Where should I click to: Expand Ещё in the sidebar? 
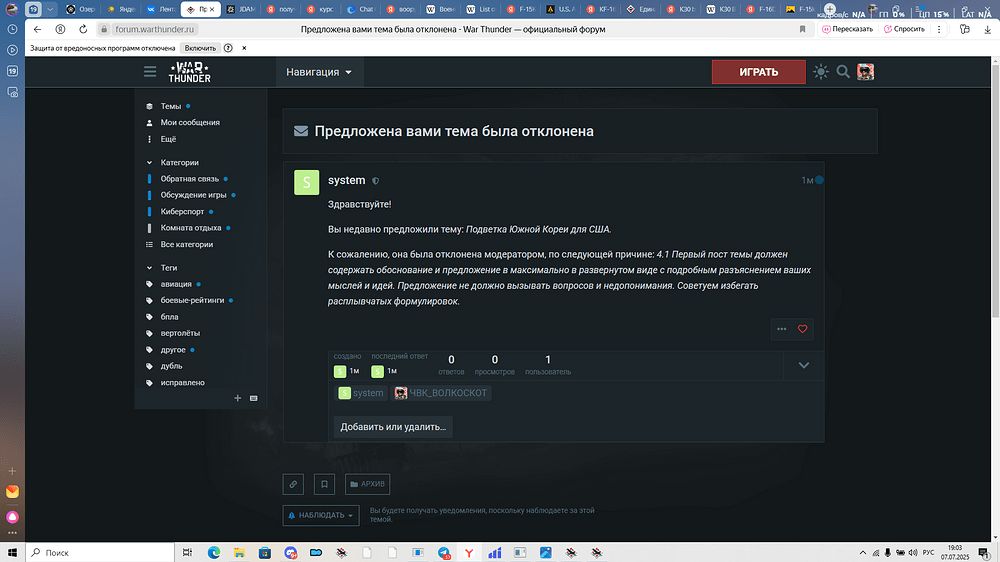pyautogui.click(x=168, y=139)
